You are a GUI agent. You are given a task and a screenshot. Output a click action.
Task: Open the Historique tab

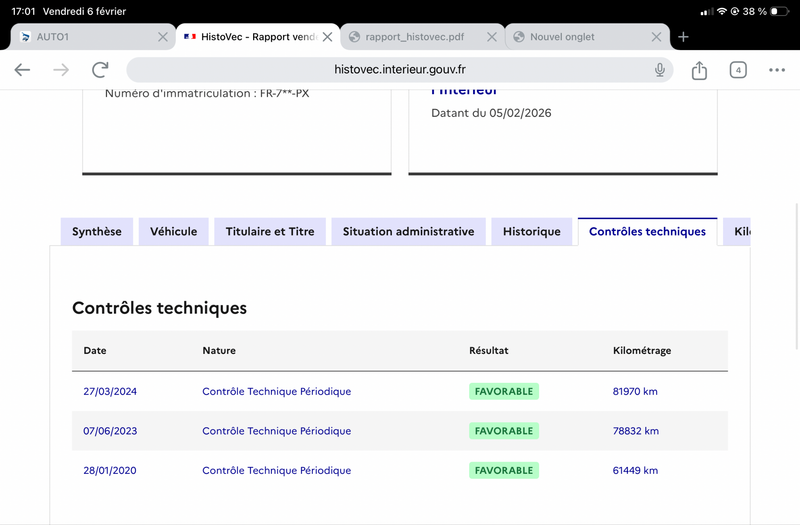(x=532, y=231)
